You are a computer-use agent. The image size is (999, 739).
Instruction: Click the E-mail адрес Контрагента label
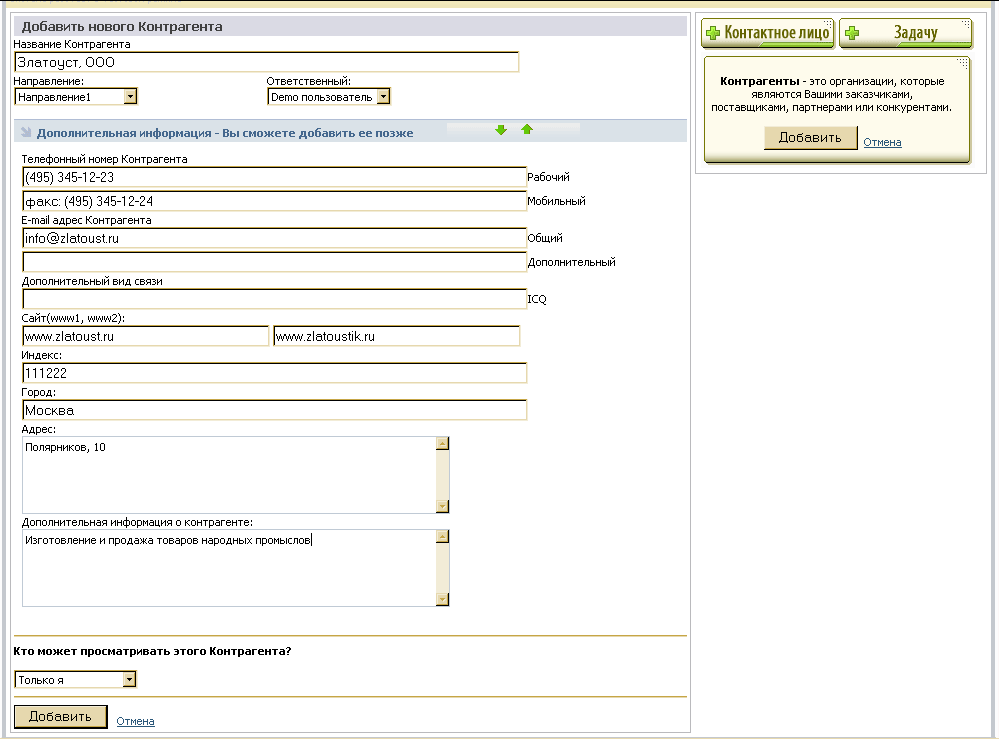[x=87, y=220]
